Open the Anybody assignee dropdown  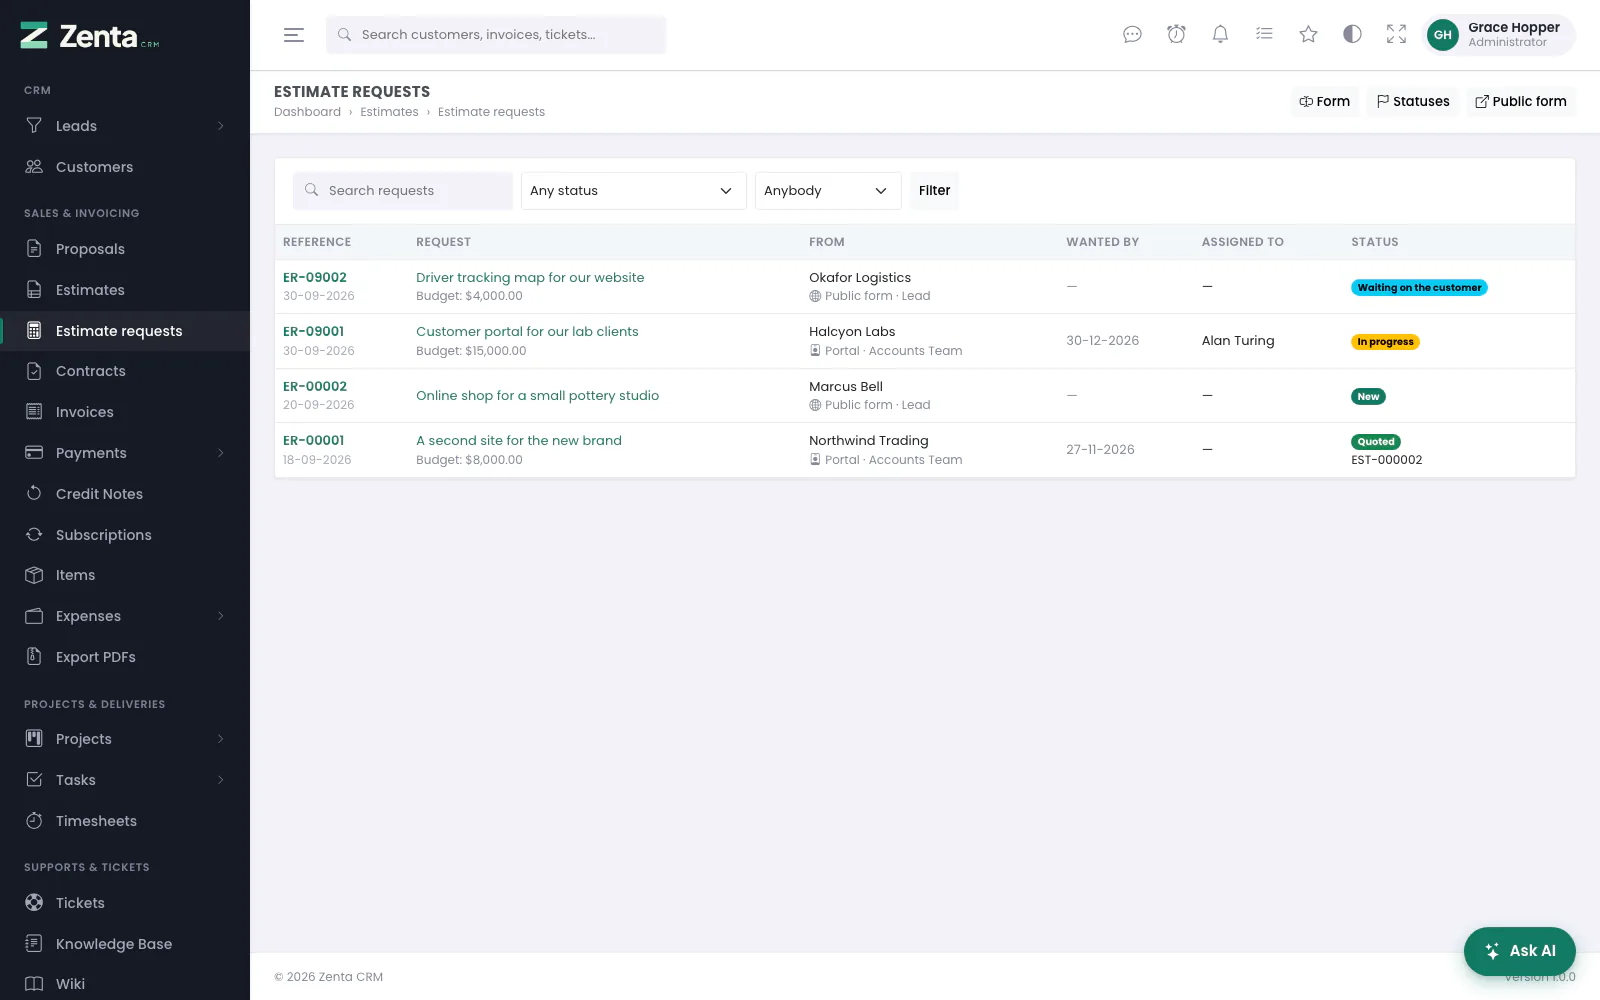point(828,191)
